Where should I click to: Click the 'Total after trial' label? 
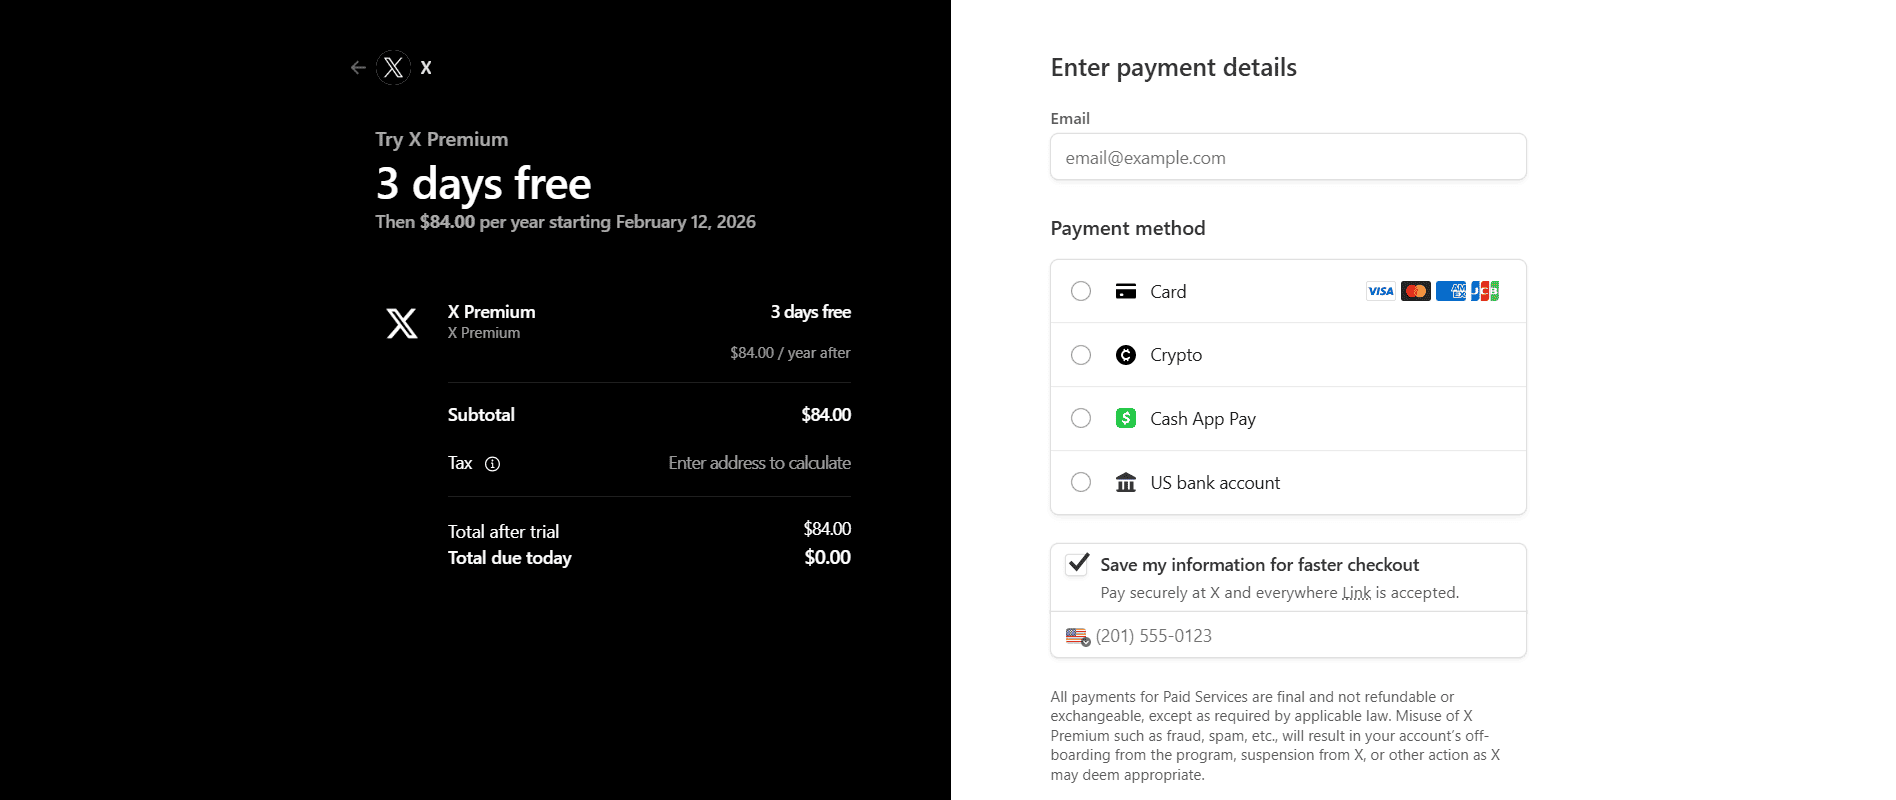tap(504, 532)
